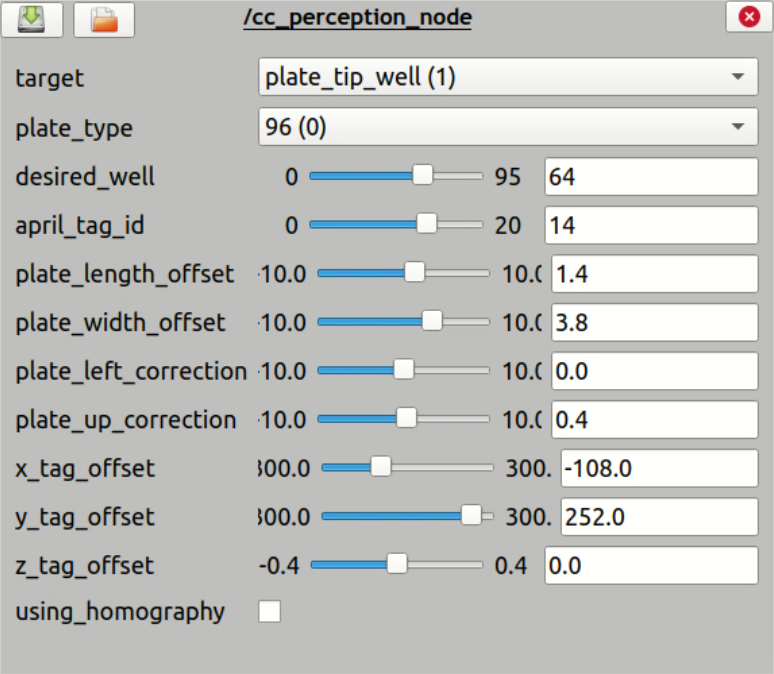Click the /cc_perception_node title label

[x=357, y=18]
